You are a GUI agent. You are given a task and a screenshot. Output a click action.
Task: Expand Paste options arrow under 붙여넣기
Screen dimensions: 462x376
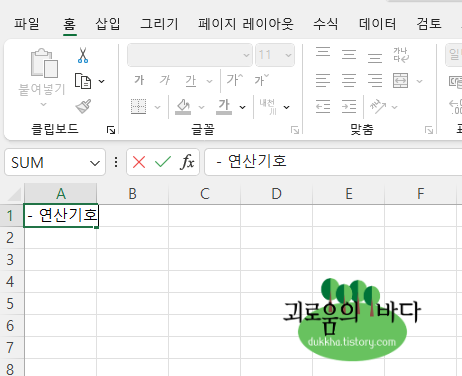click(43, 104)
